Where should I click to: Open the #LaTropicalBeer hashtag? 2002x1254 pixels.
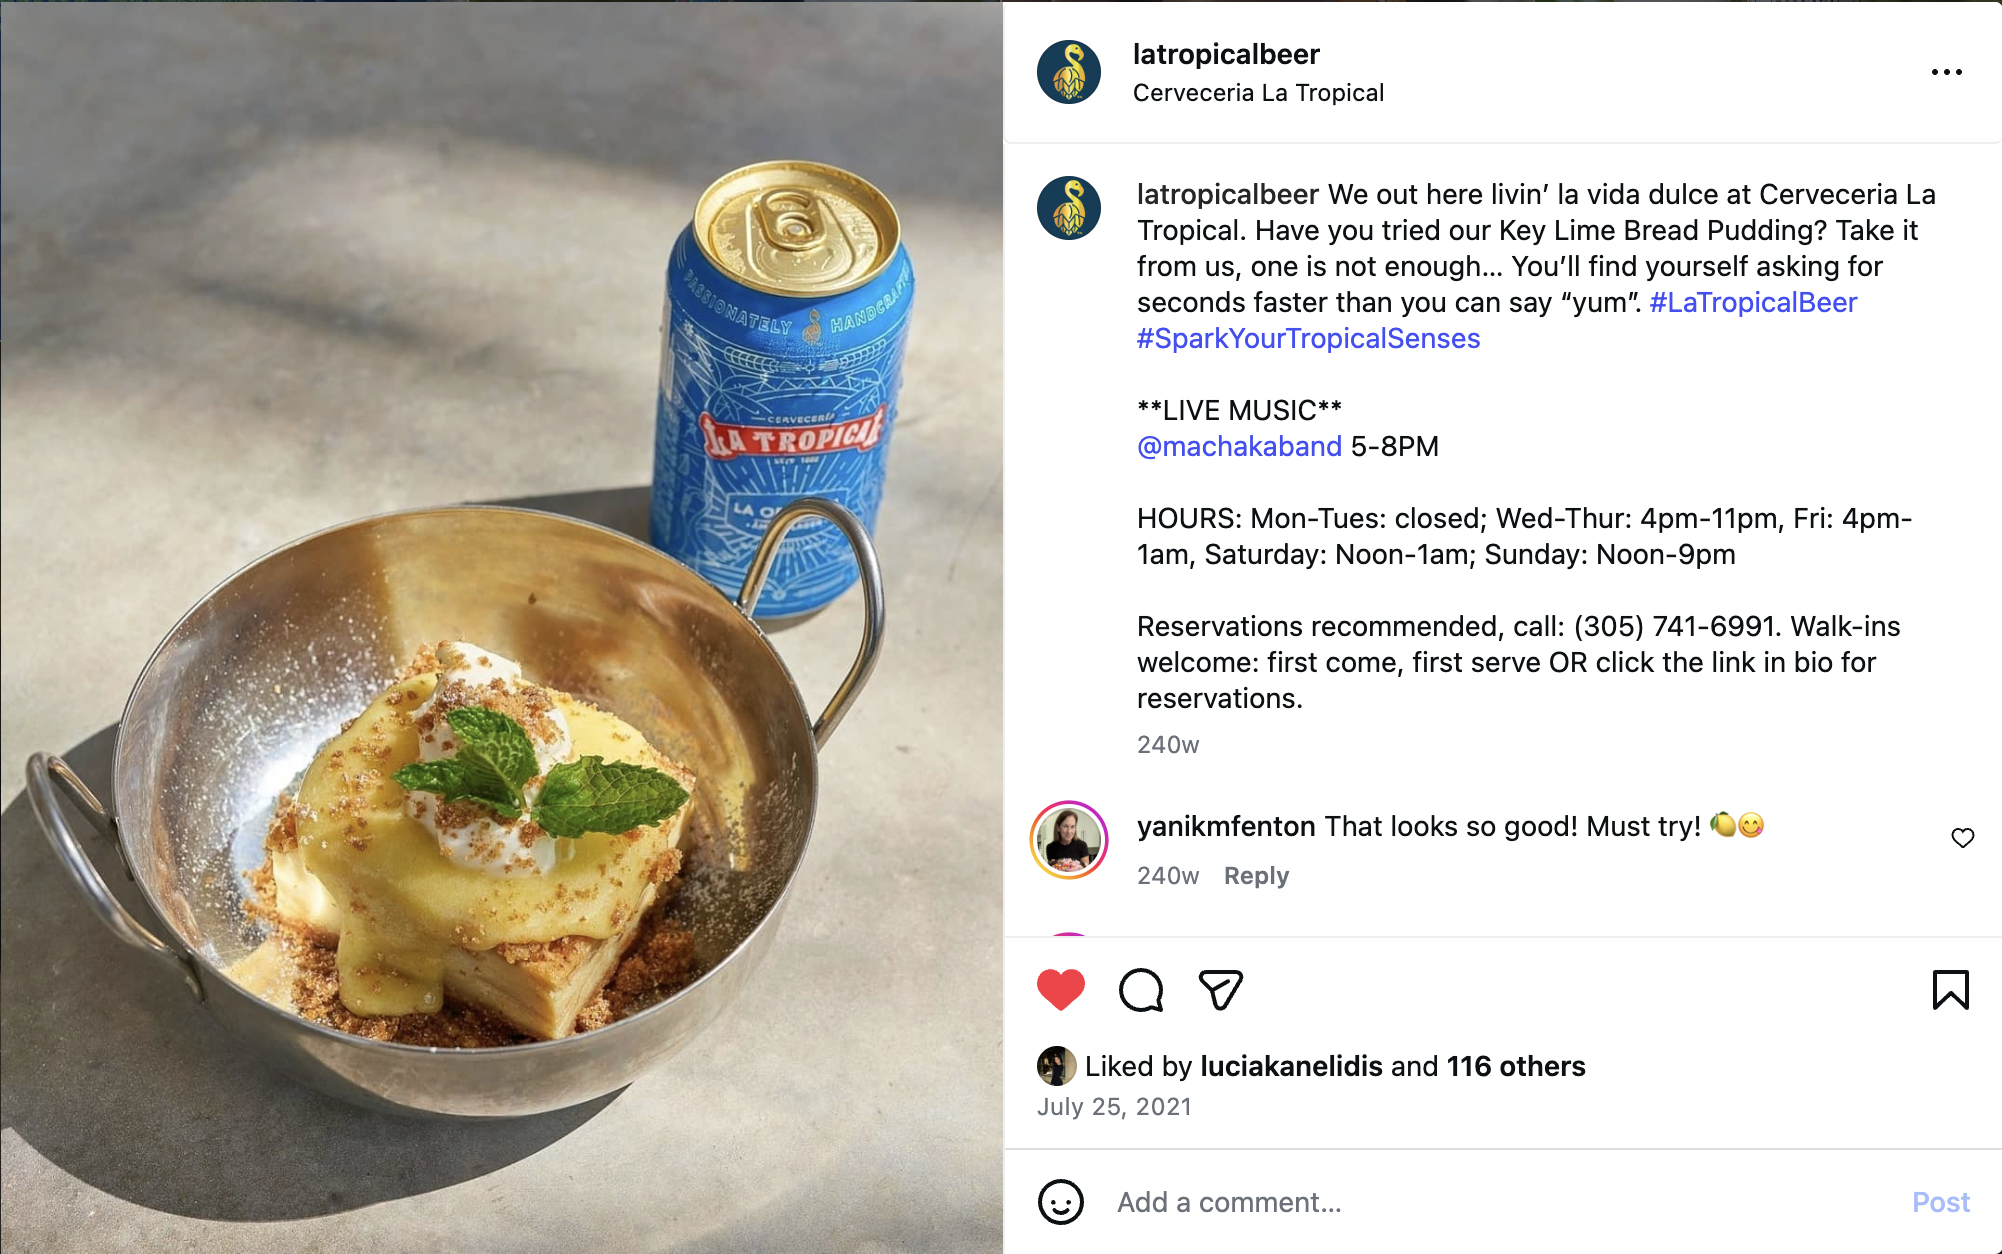coord(1753,302)
